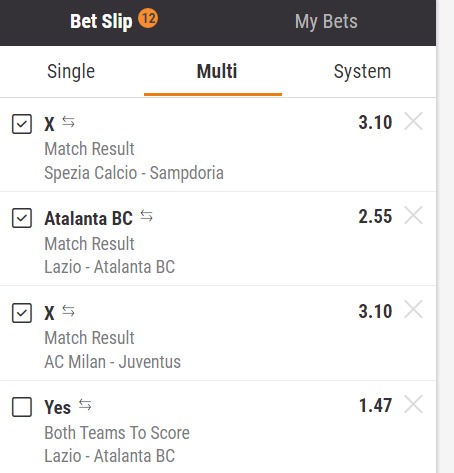Click swap arrows icon for AC Milan draw
This screenshot has height=473, width=454.
68,311
